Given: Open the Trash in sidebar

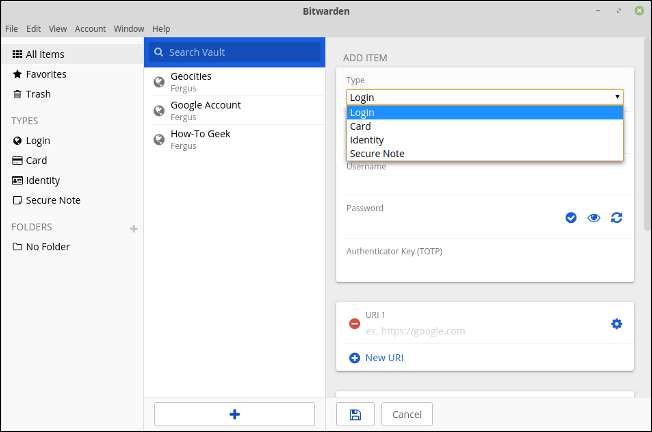Looking at the screenshot, I should (x=37, y=94).
